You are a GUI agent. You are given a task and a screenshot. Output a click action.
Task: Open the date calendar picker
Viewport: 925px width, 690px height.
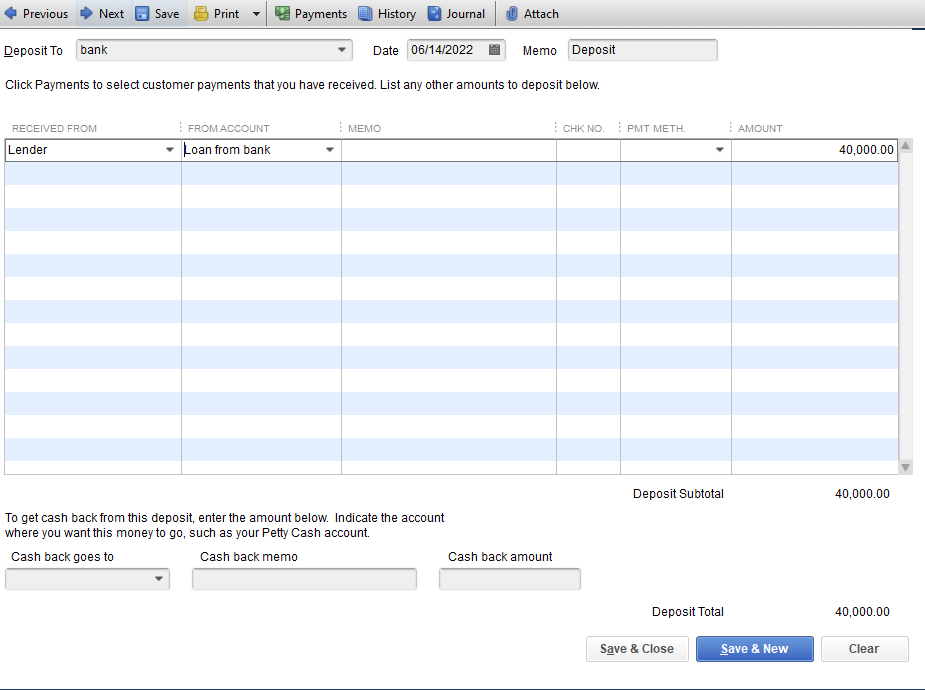point(494,50)
